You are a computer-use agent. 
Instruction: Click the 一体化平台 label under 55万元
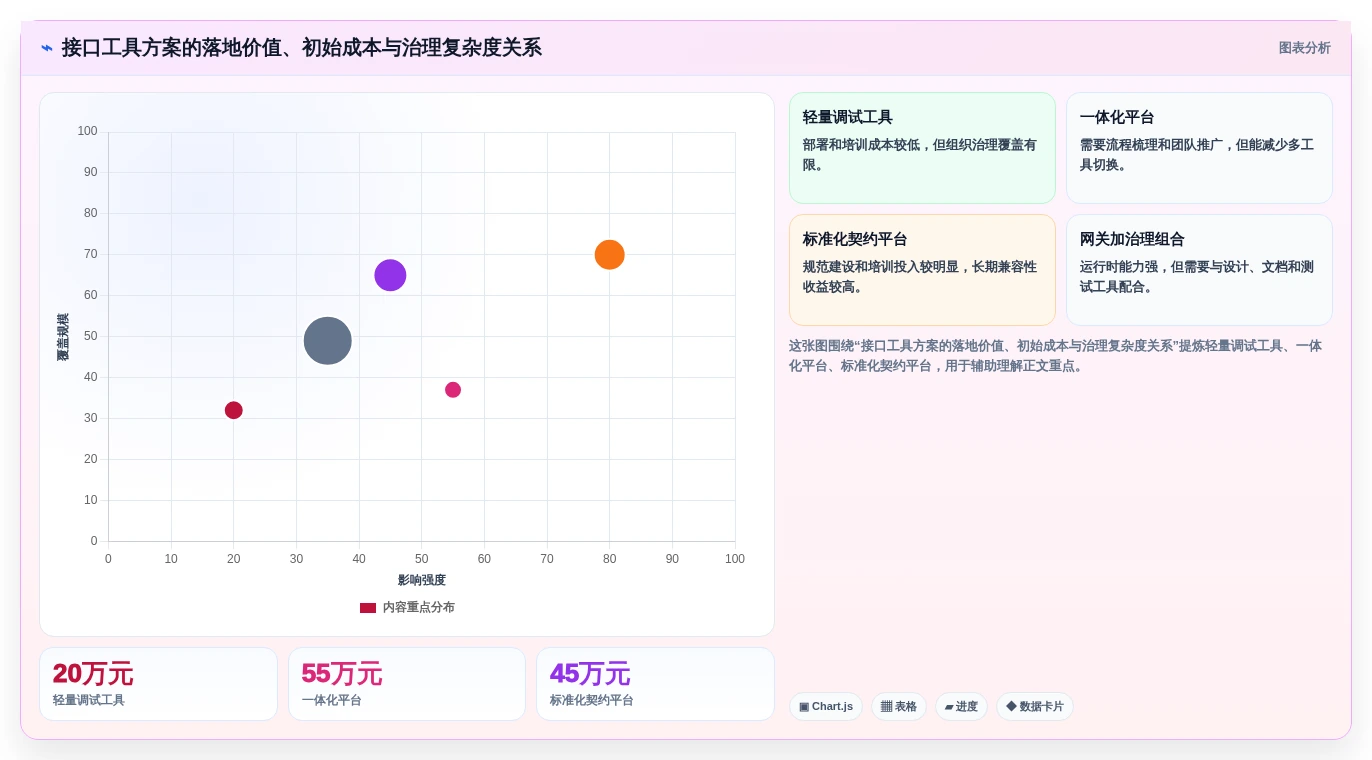332,701
